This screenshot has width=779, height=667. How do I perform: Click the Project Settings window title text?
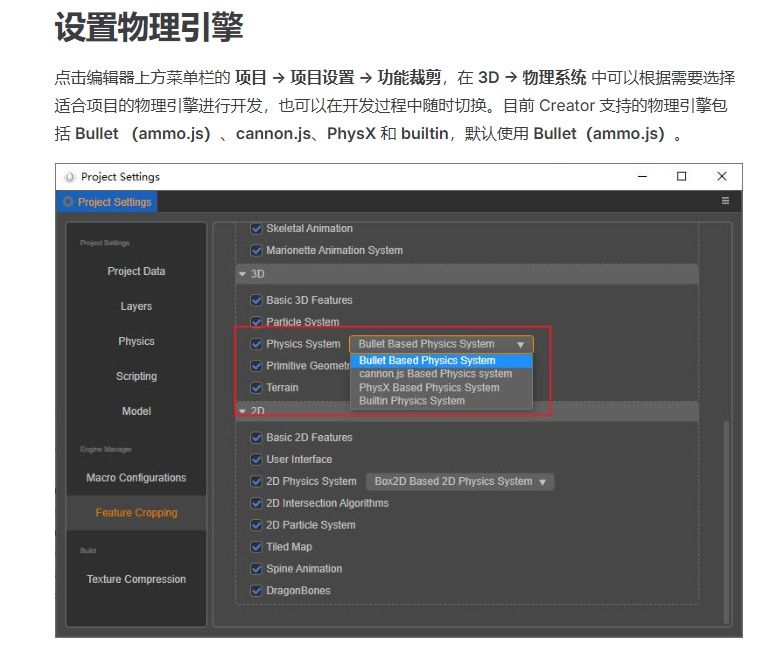(x=120, y=177)
